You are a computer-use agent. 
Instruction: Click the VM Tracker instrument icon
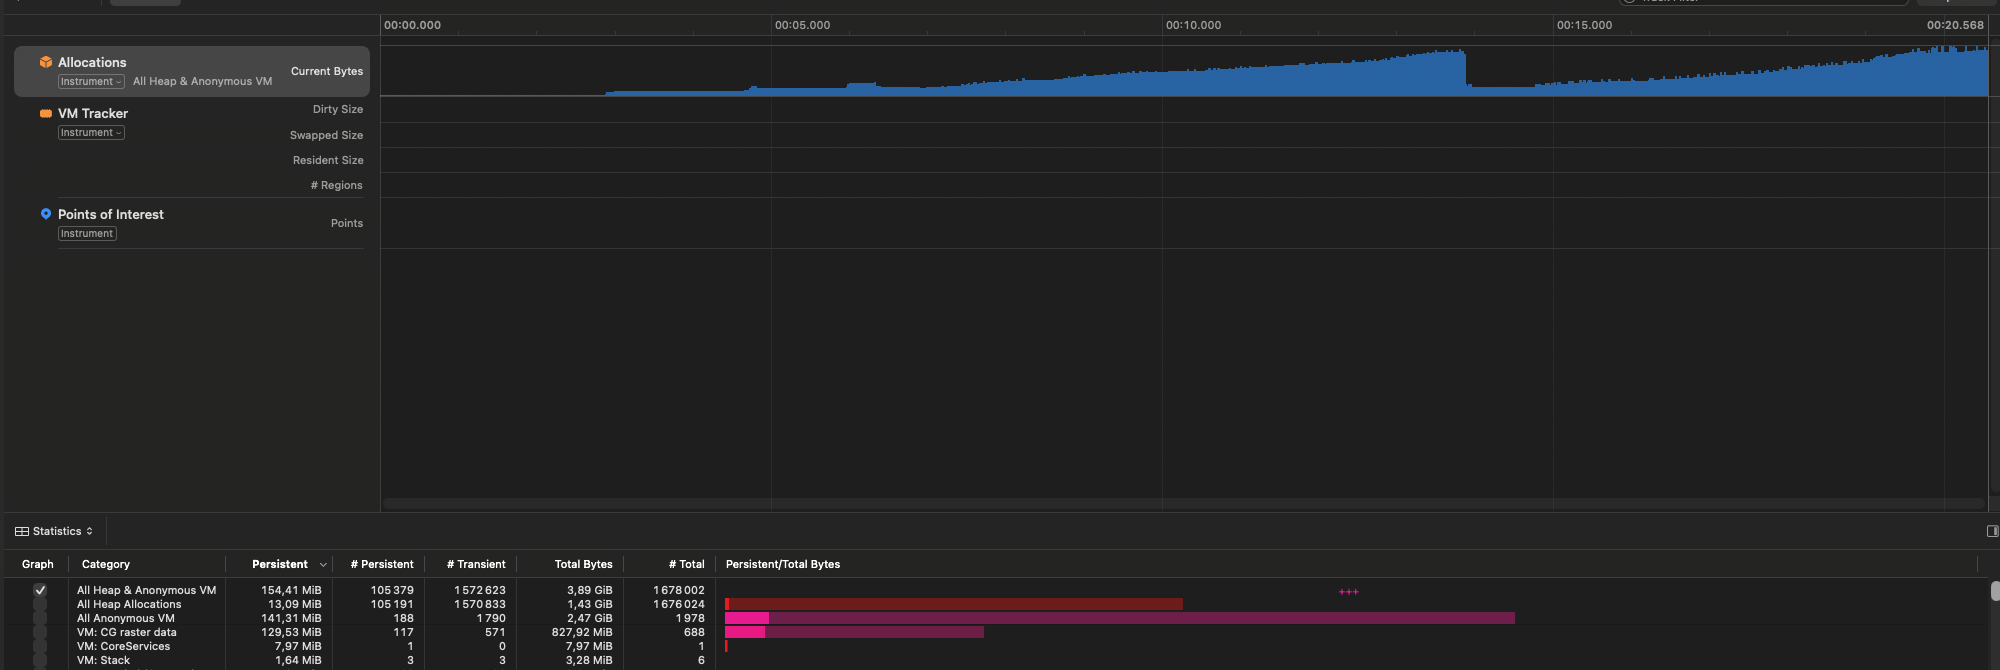pyautogui.click(x=45, y=113)
